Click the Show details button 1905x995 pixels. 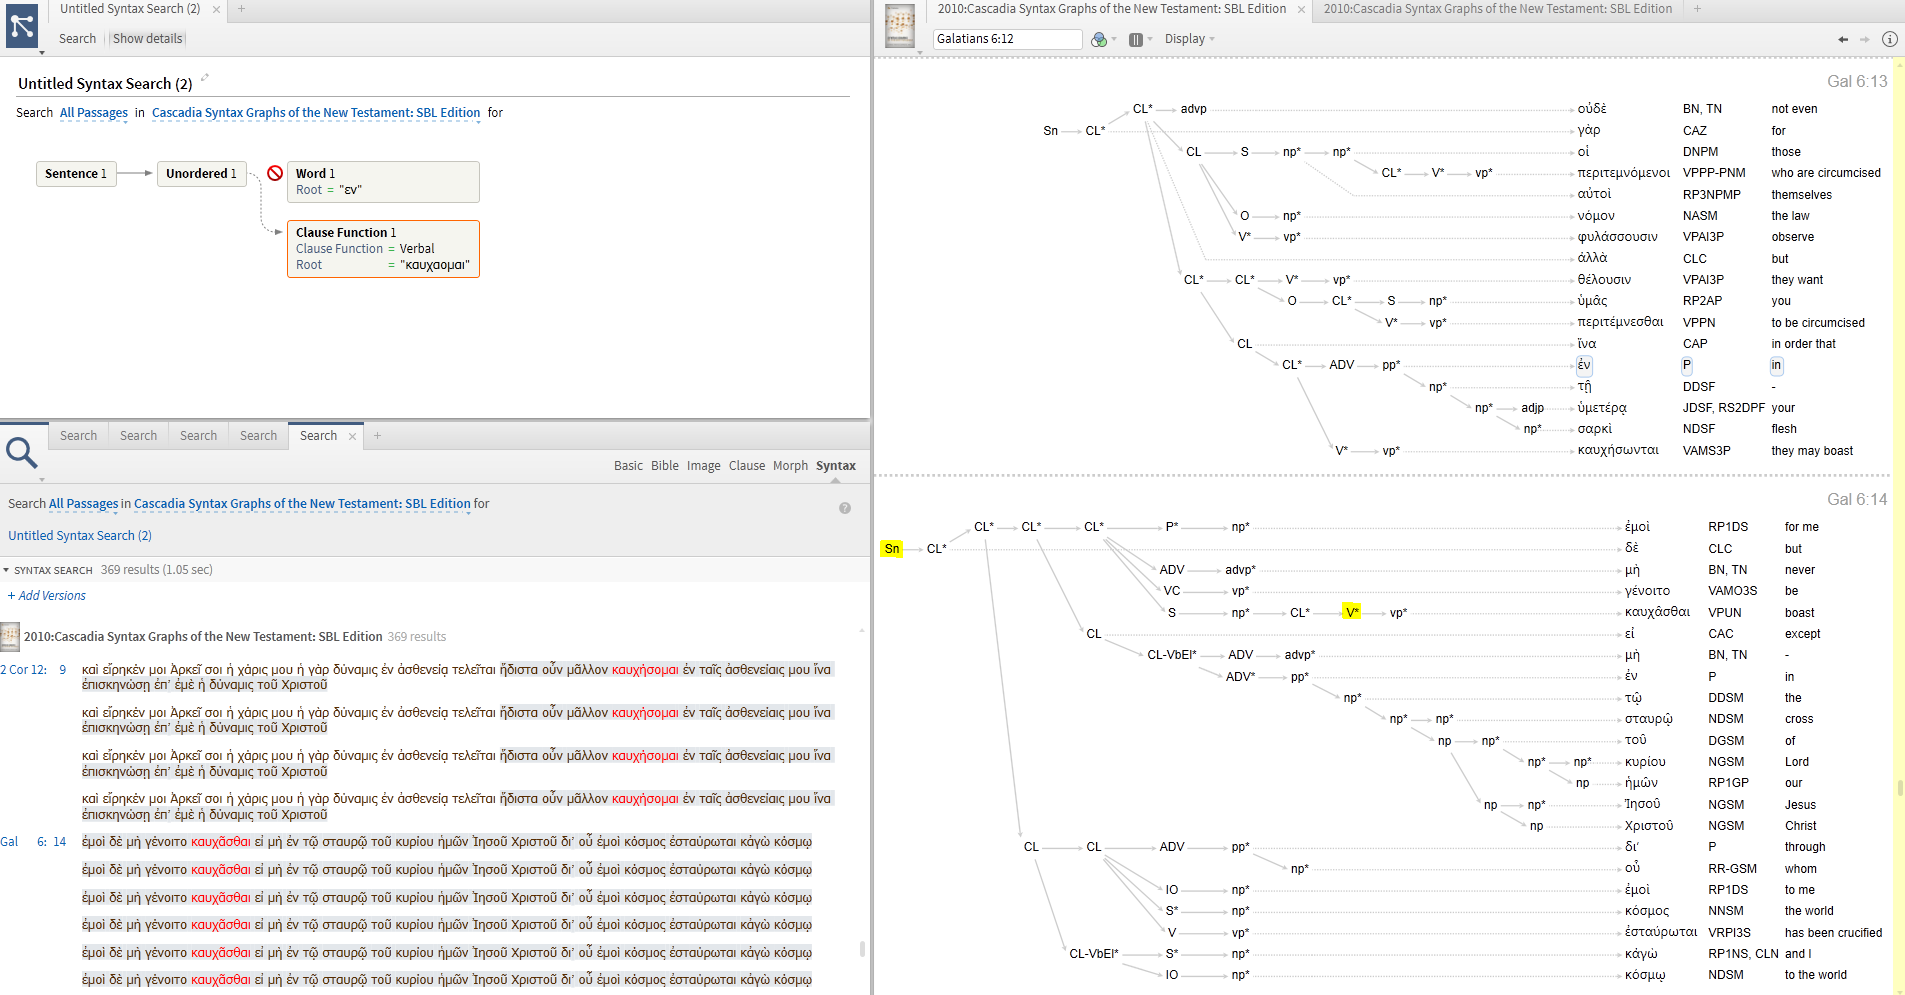click(x=147, y=39)
